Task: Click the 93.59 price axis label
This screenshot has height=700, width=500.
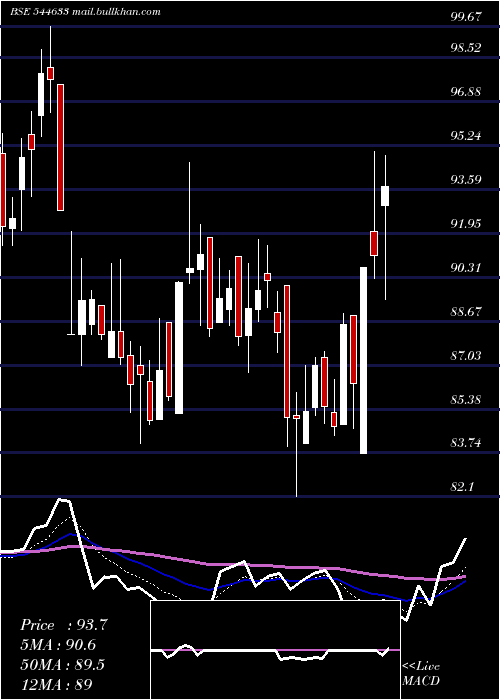Action: point(466,180)
